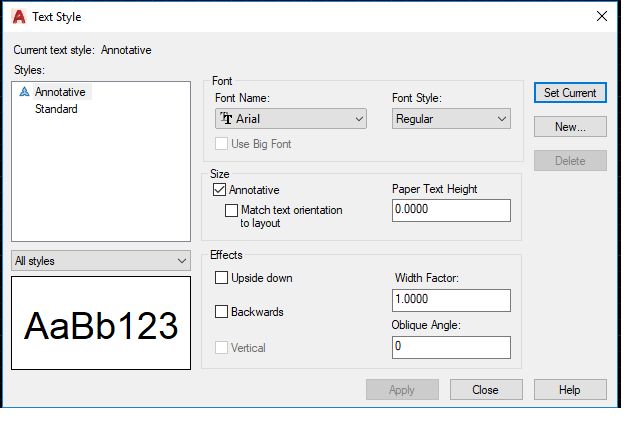Click the Close button at bottom

[486, 390]
